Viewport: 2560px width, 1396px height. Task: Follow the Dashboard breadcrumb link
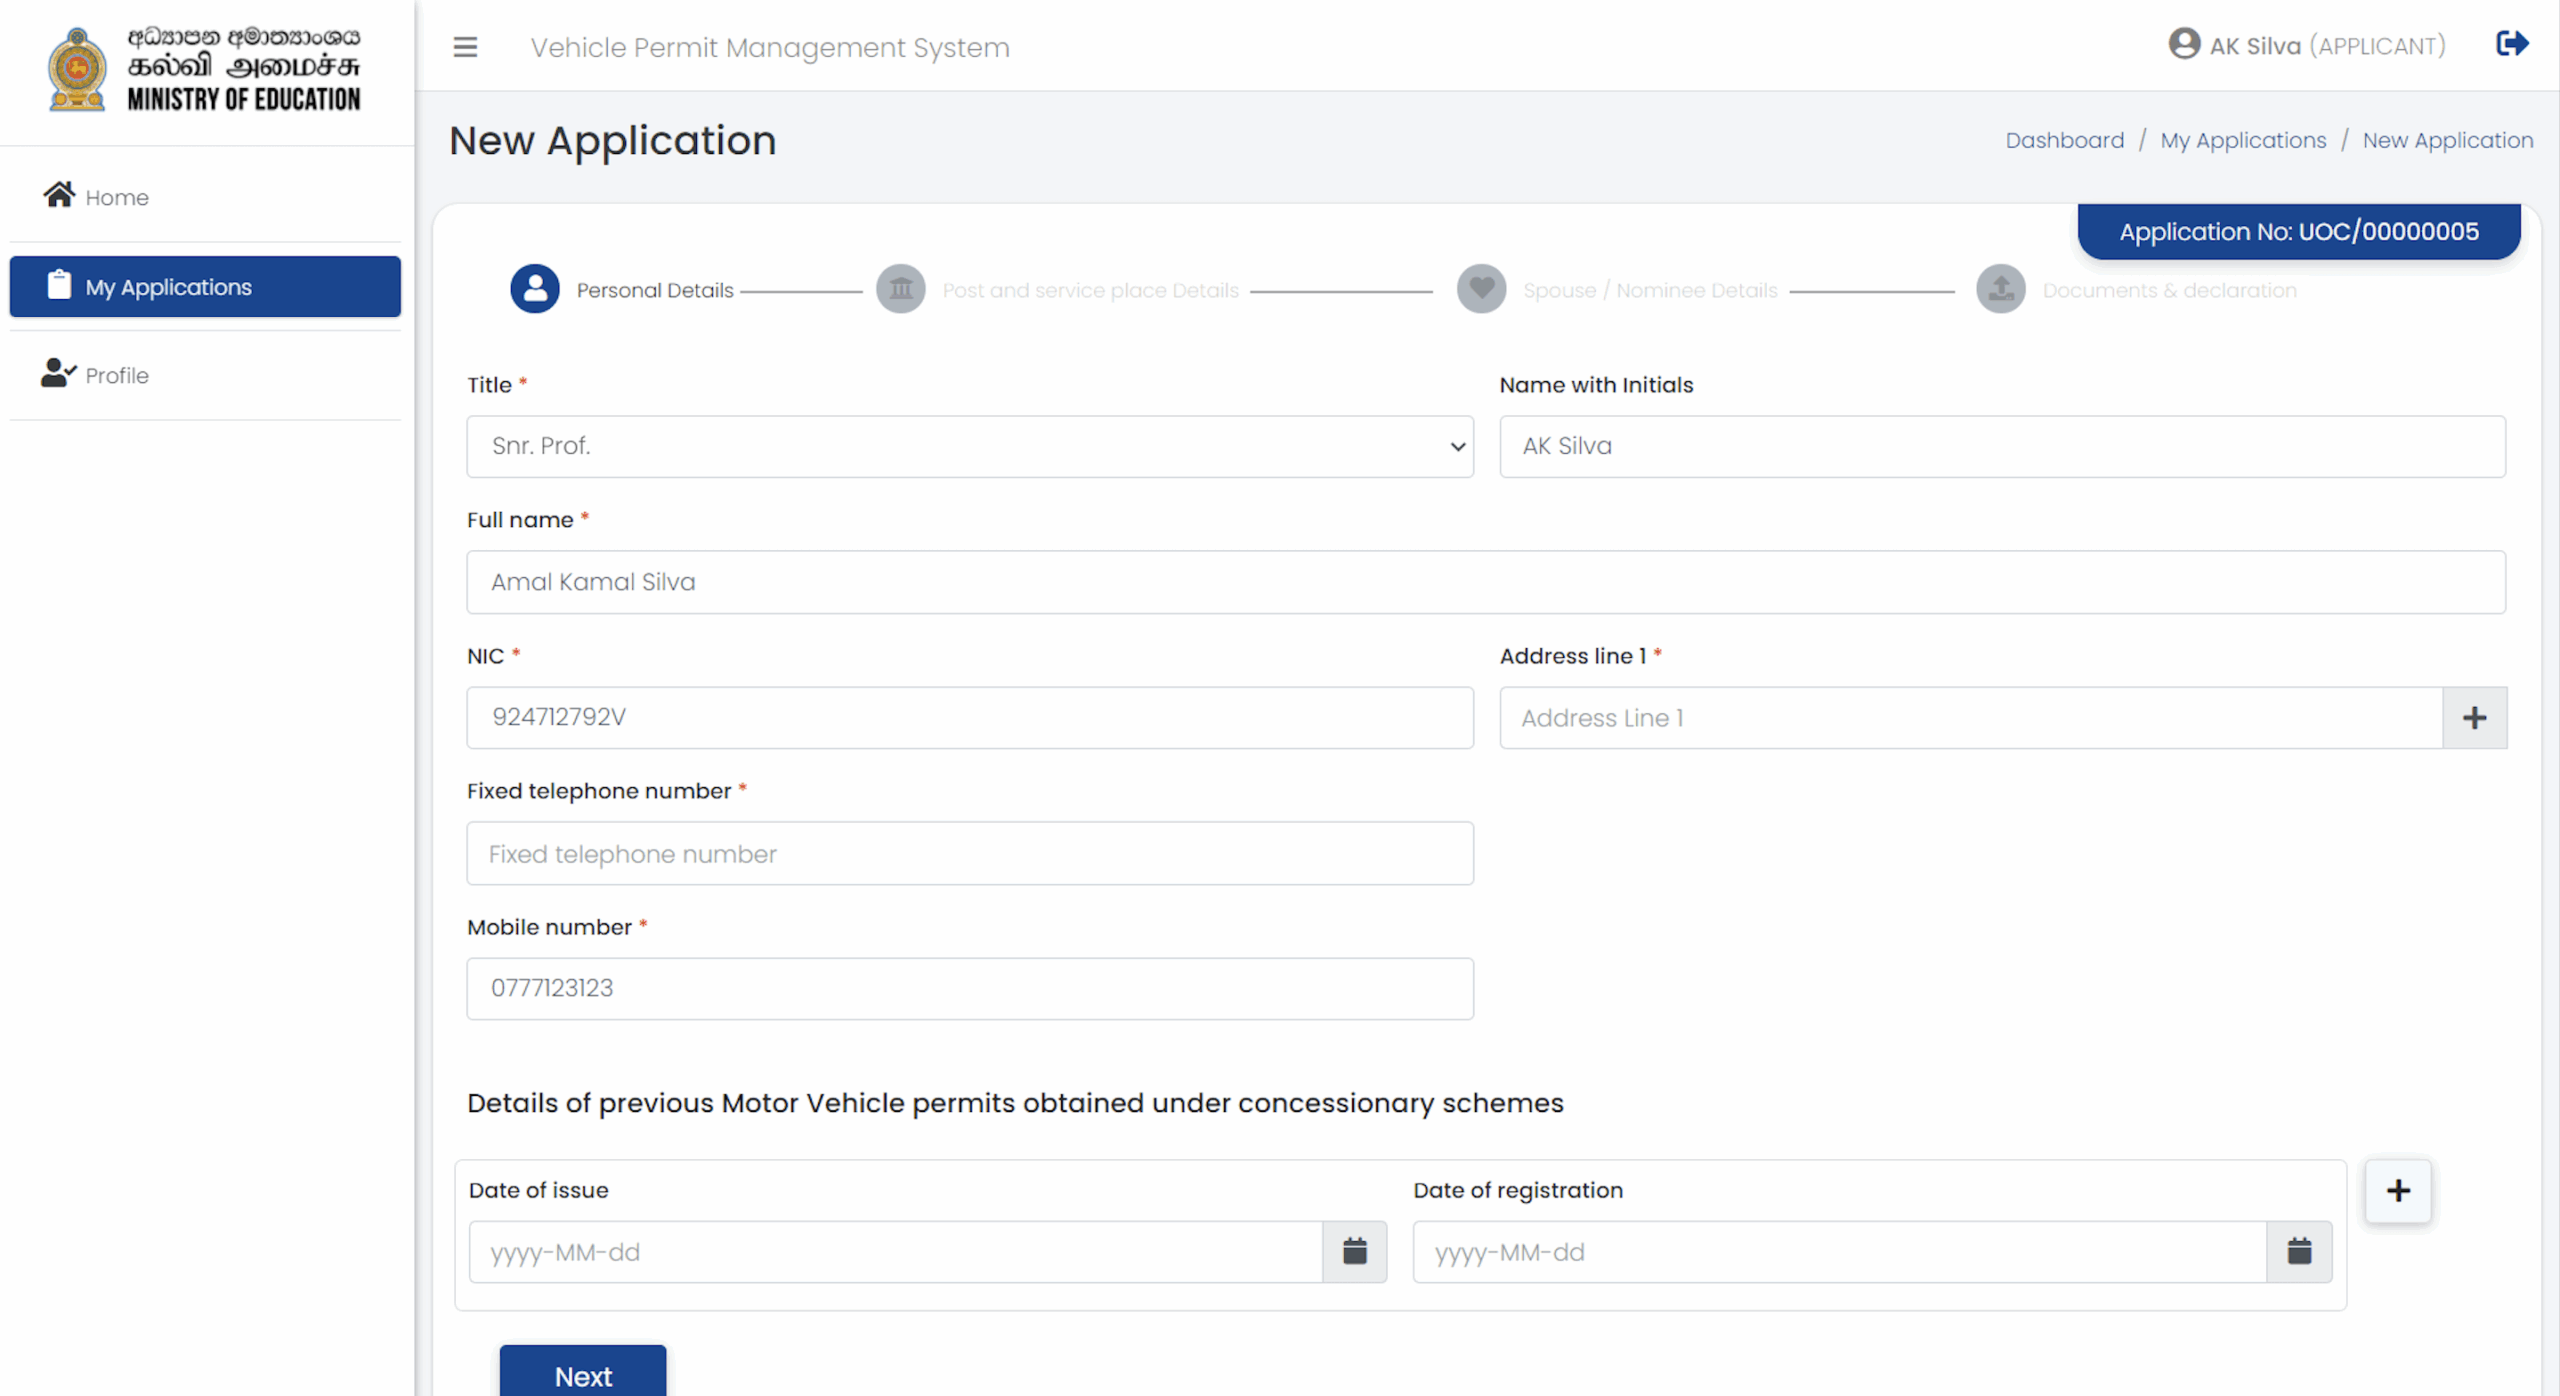point(2064,140)
